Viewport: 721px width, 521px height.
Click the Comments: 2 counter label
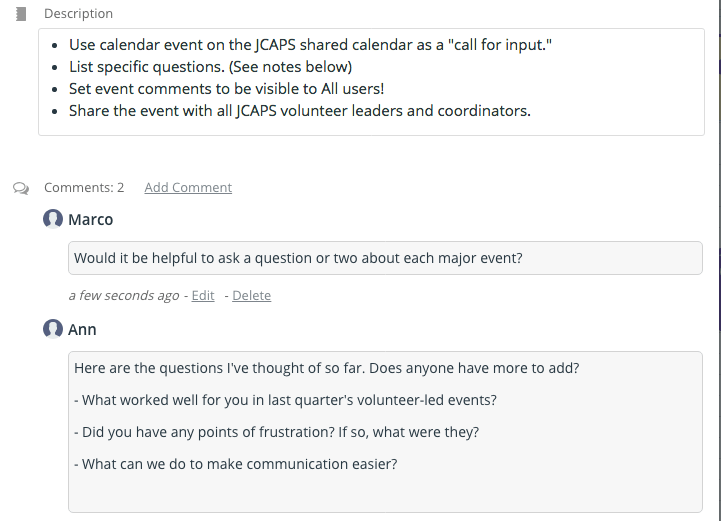[84, 188]
